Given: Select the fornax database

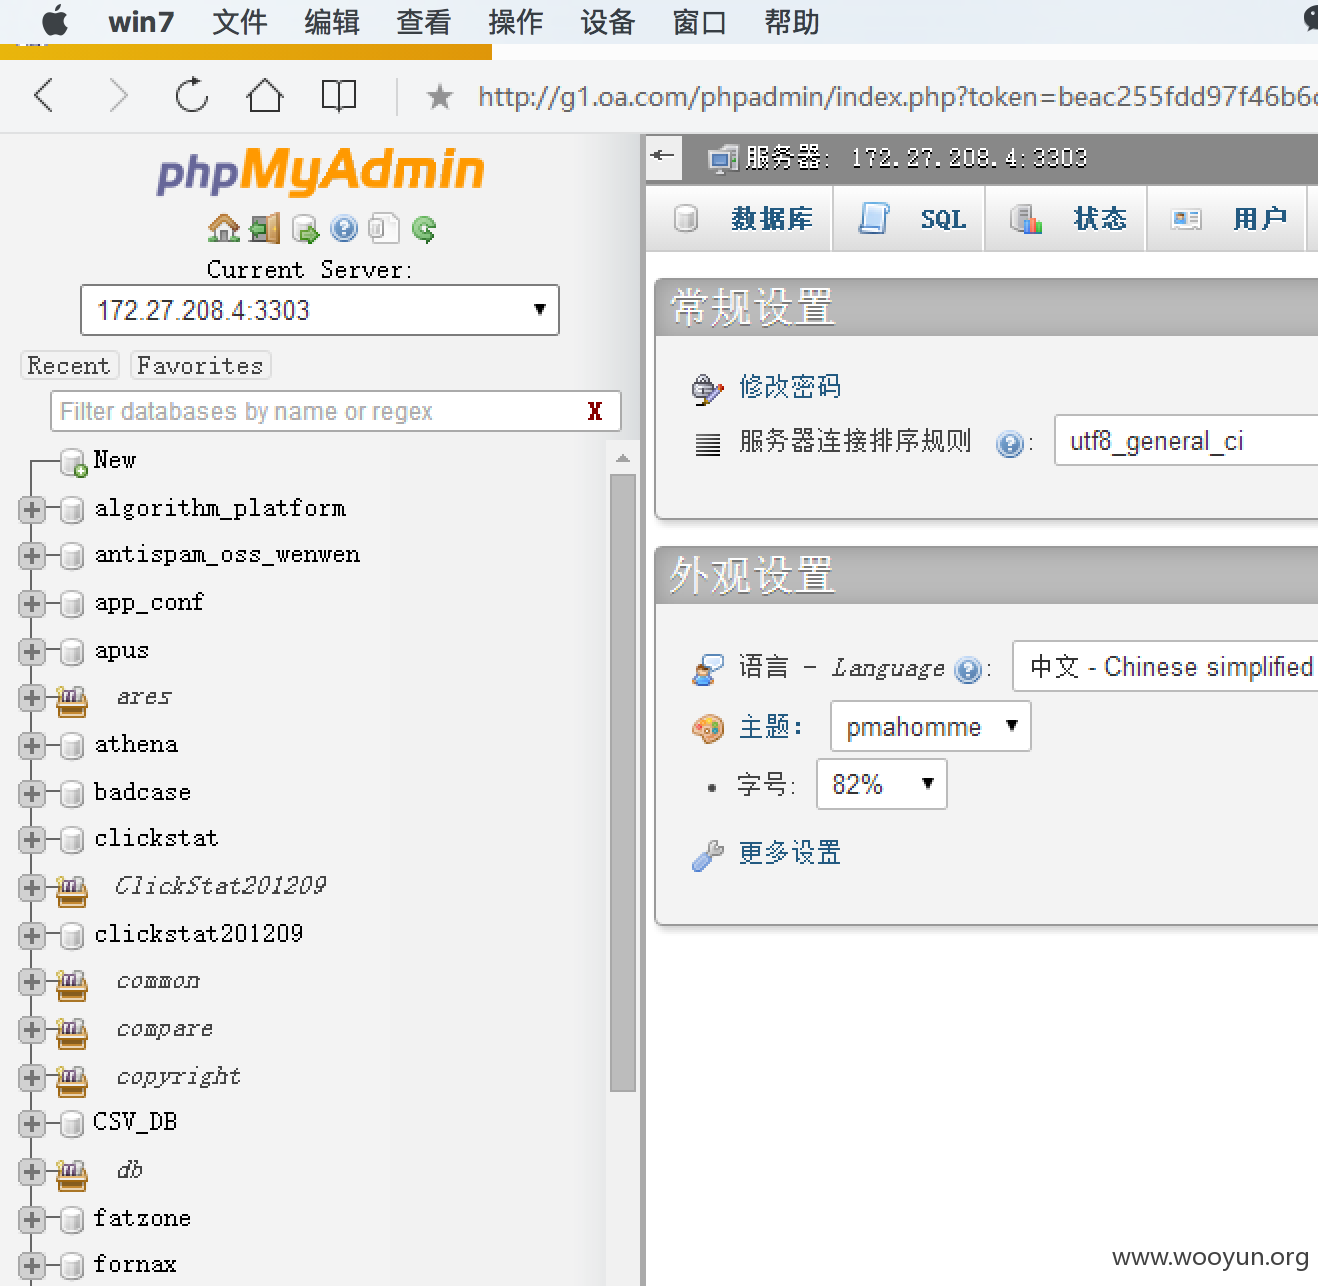Looking at the screenshot, I should [135, 1264].
